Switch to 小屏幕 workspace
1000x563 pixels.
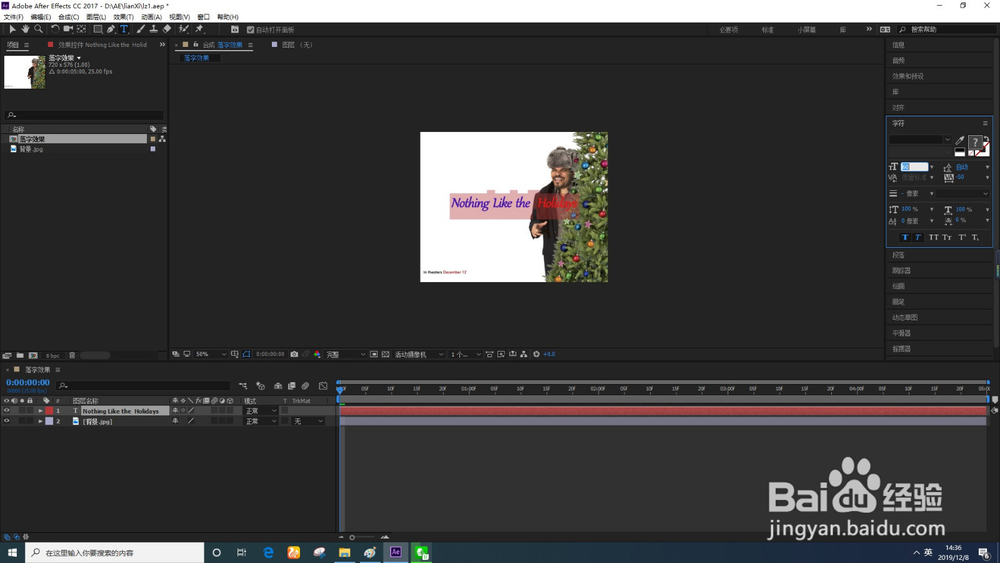click(x=806, y=30)
